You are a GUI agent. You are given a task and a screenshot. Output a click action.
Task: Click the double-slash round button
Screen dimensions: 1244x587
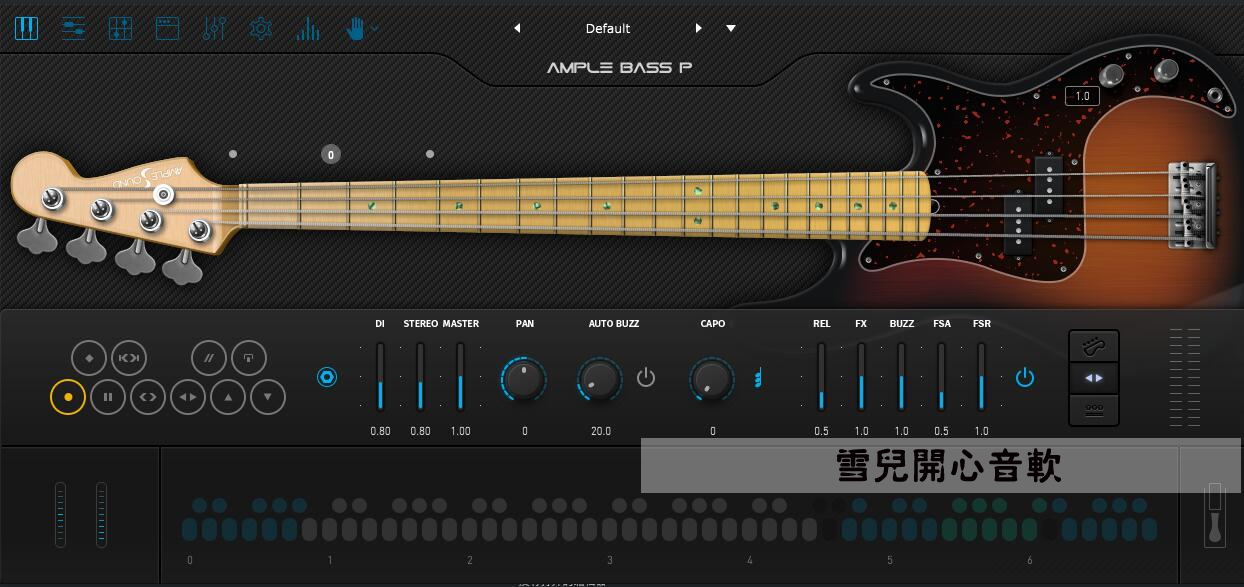coord(209,357)
